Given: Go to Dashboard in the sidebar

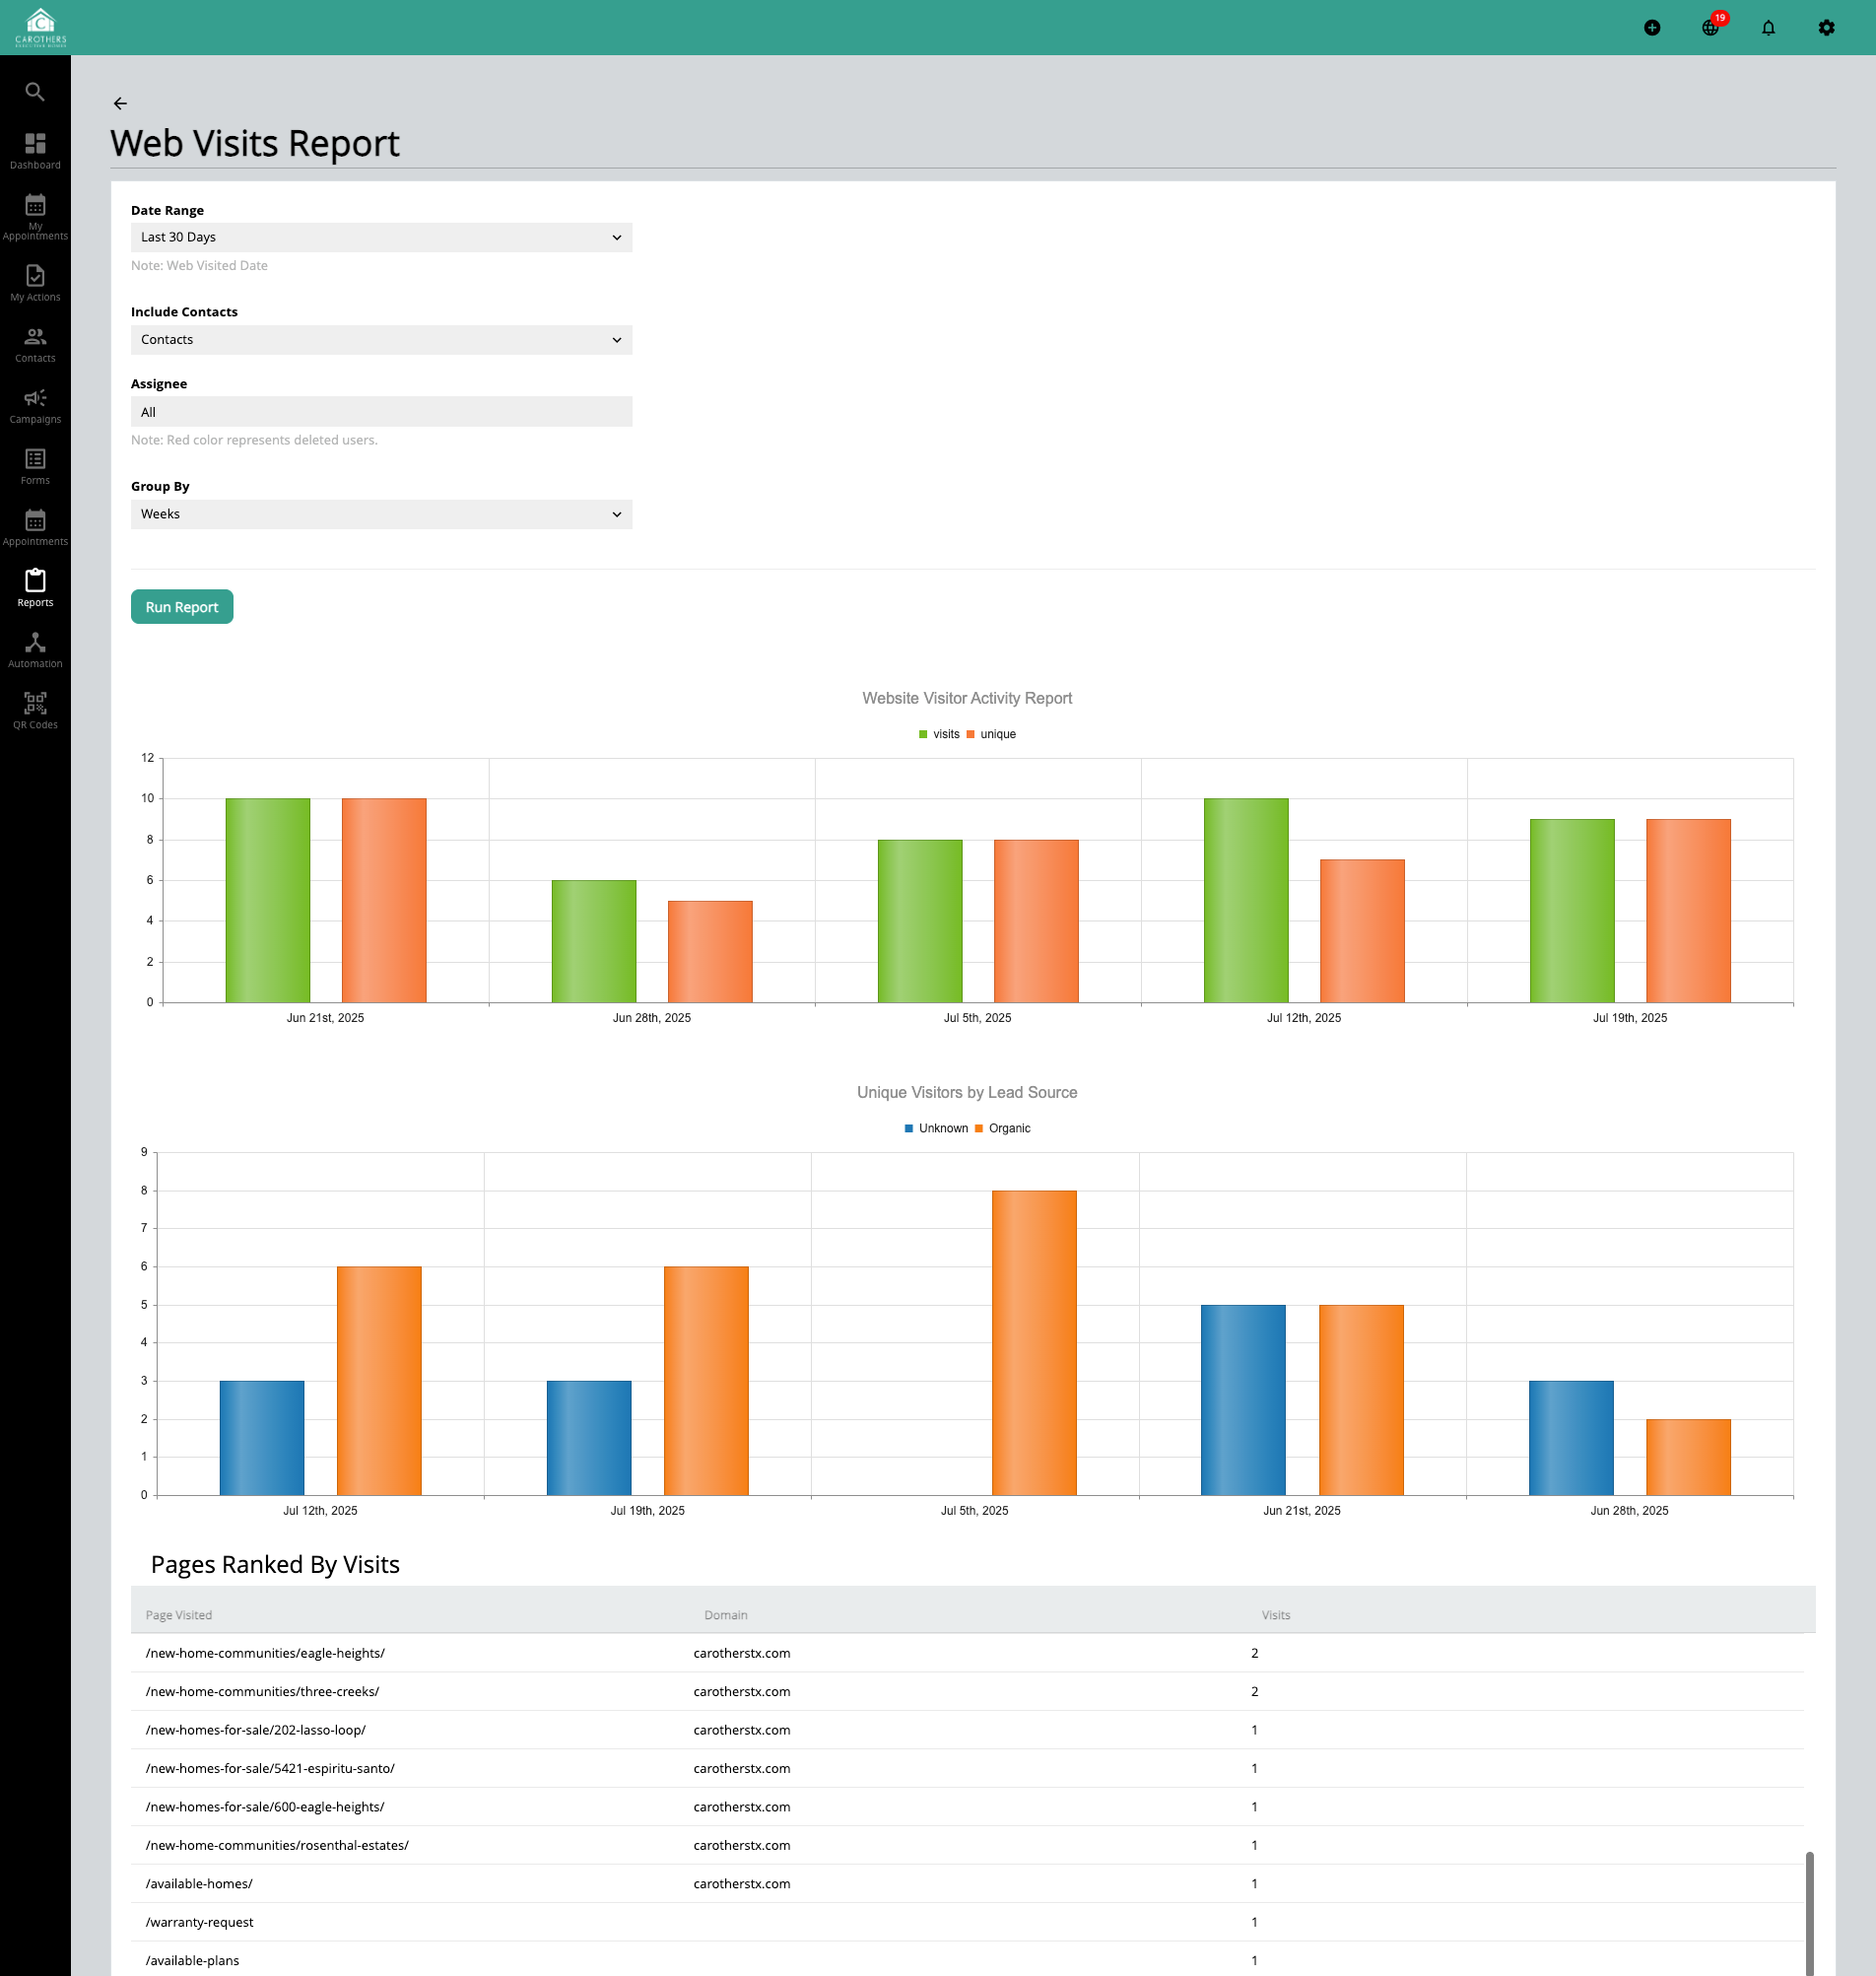Looking at the screenshot, I should [35, 151].
